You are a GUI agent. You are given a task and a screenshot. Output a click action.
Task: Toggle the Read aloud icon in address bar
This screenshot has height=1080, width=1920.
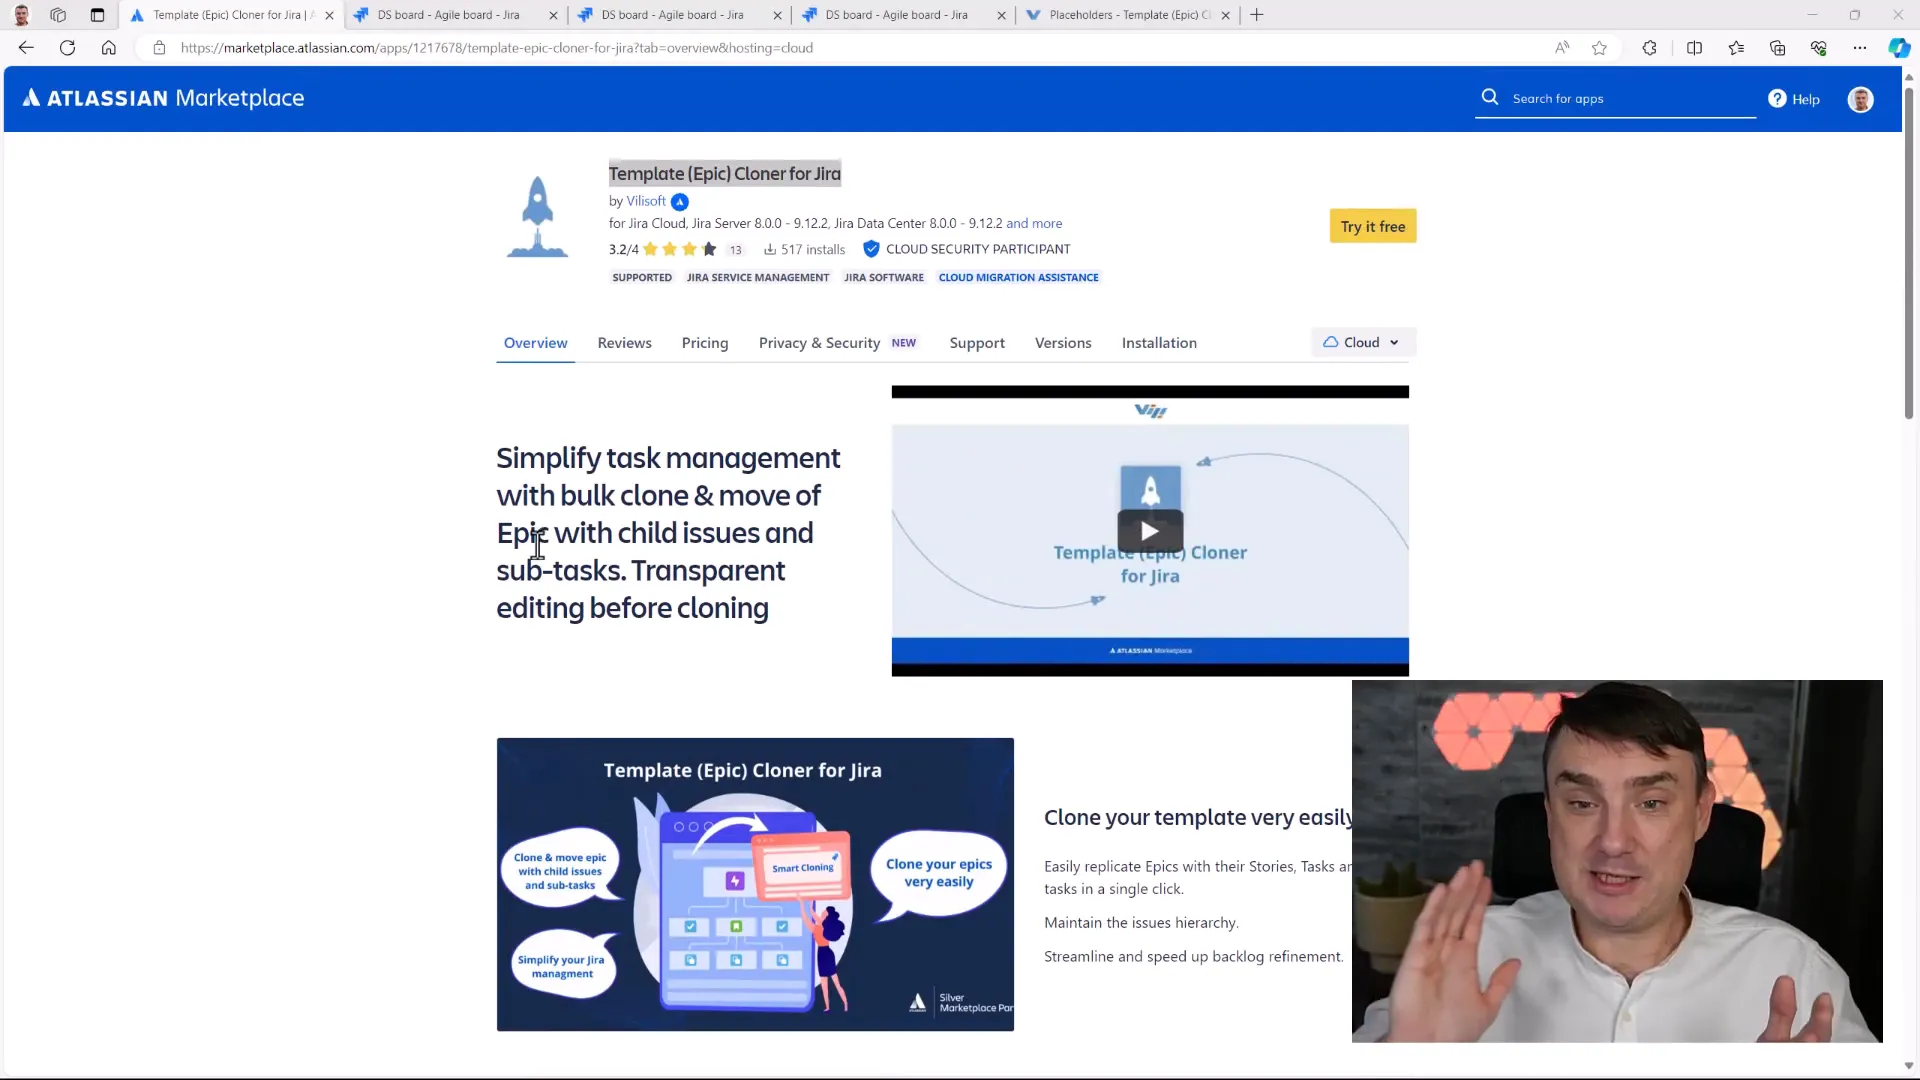click(1562, 47)
